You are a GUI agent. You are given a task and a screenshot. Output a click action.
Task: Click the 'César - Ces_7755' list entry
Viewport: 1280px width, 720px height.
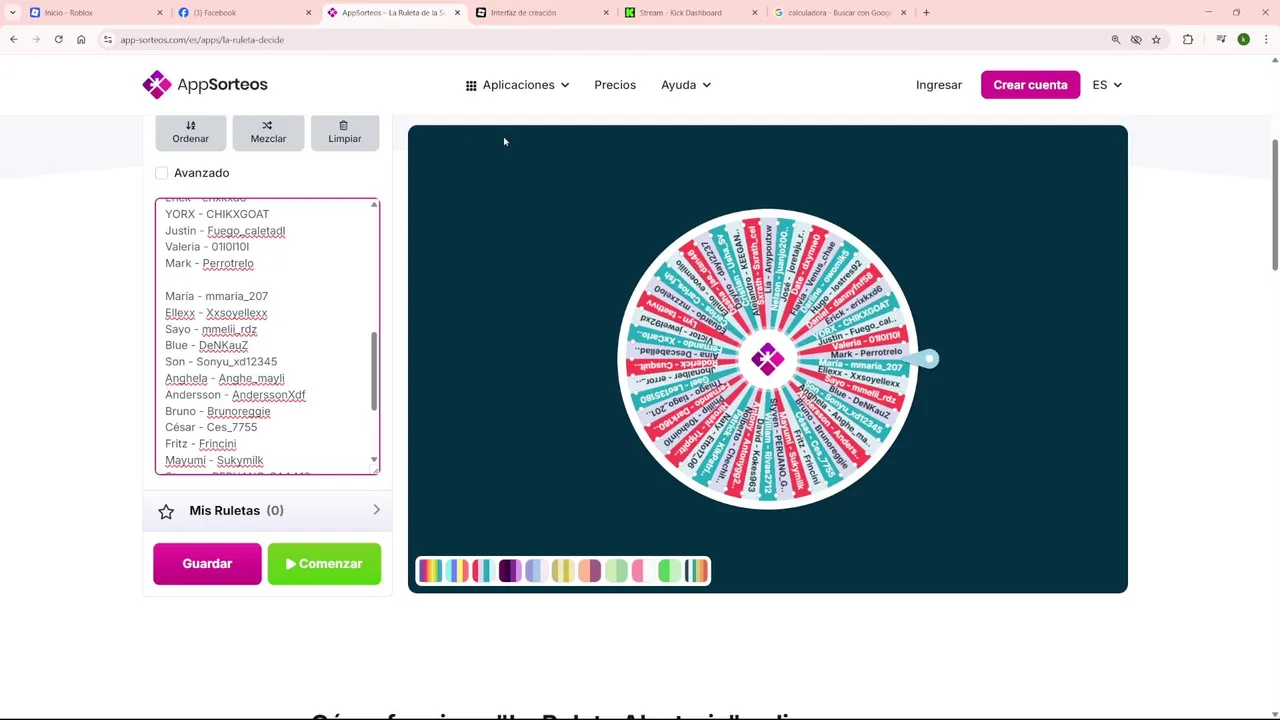click(211, 427)
